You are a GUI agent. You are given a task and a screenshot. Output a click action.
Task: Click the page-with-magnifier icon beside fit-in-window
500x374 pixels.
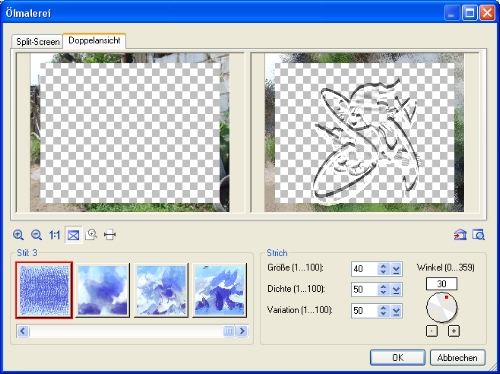91,235
